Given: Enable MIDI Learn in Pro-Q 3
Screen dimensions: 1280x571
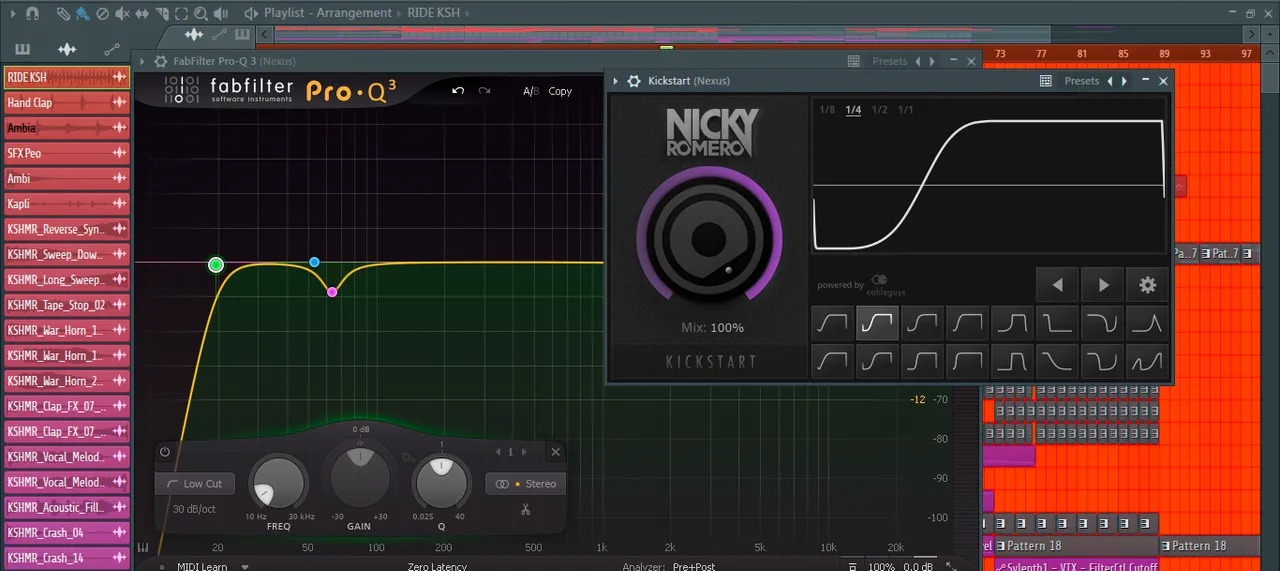Looking at the screenshot, I should 203,567.
